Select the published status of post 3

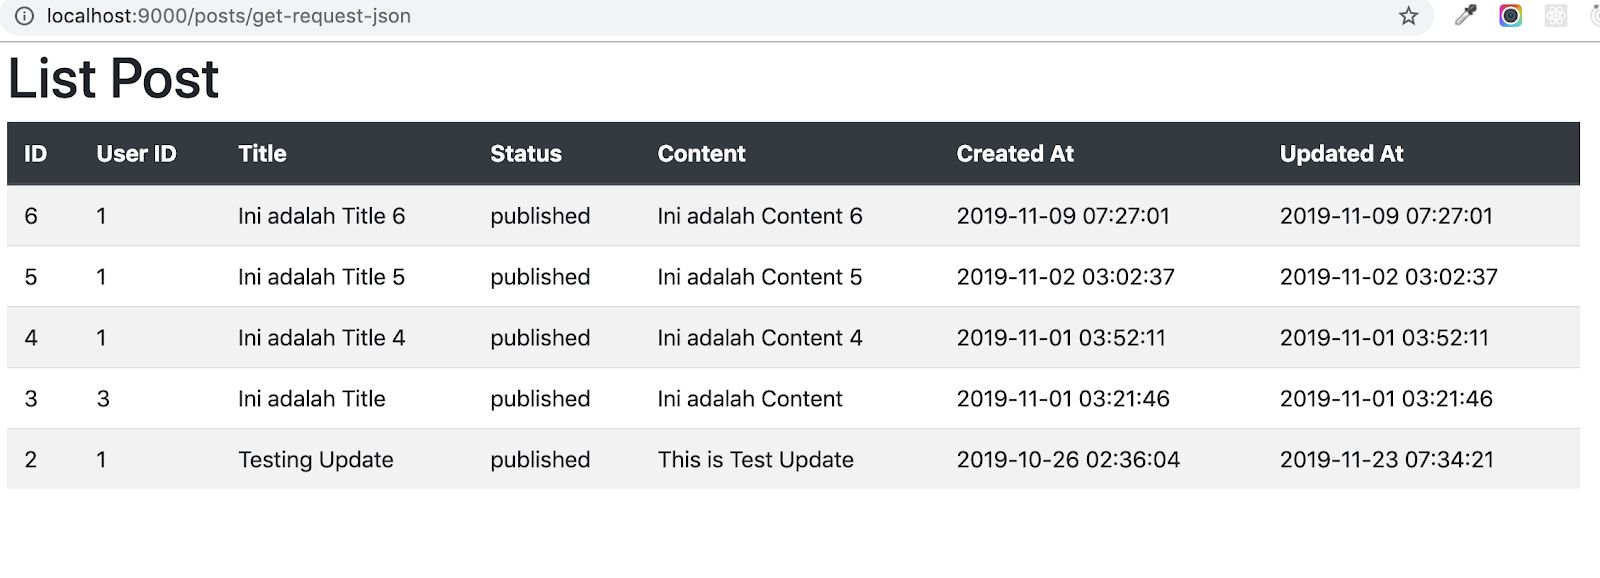539,398
